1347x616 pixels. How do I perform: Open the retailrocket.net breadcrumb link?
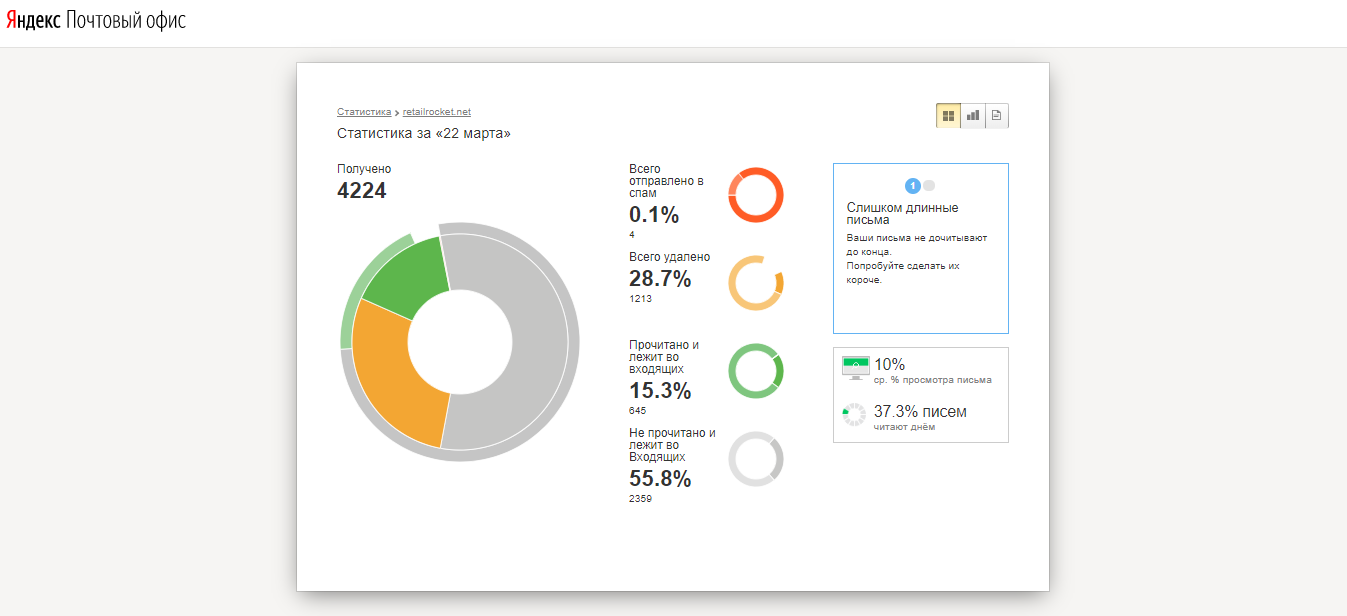click(435, 112)
